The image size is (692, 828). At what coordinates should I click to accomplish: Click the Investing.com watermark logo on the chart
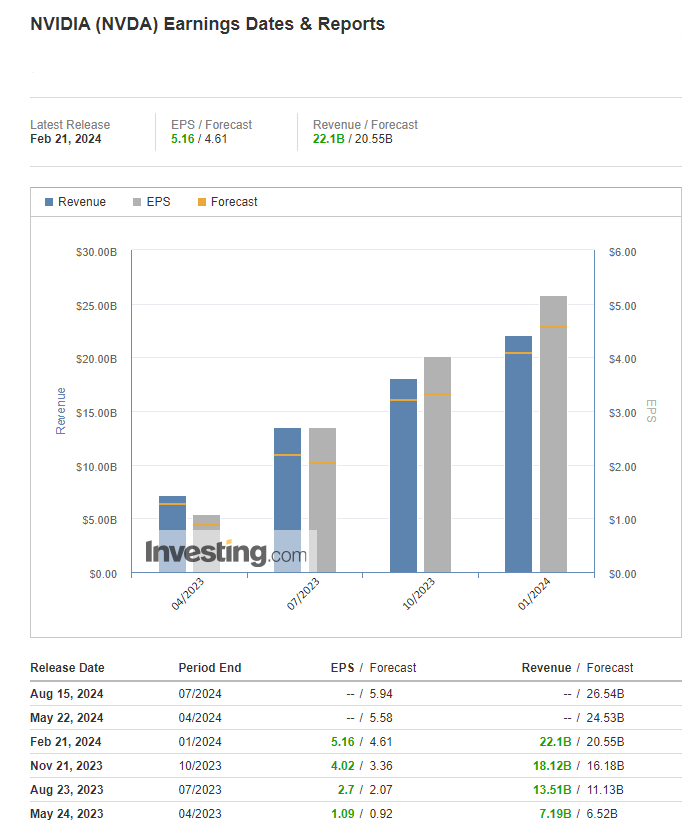coord(225,553)
